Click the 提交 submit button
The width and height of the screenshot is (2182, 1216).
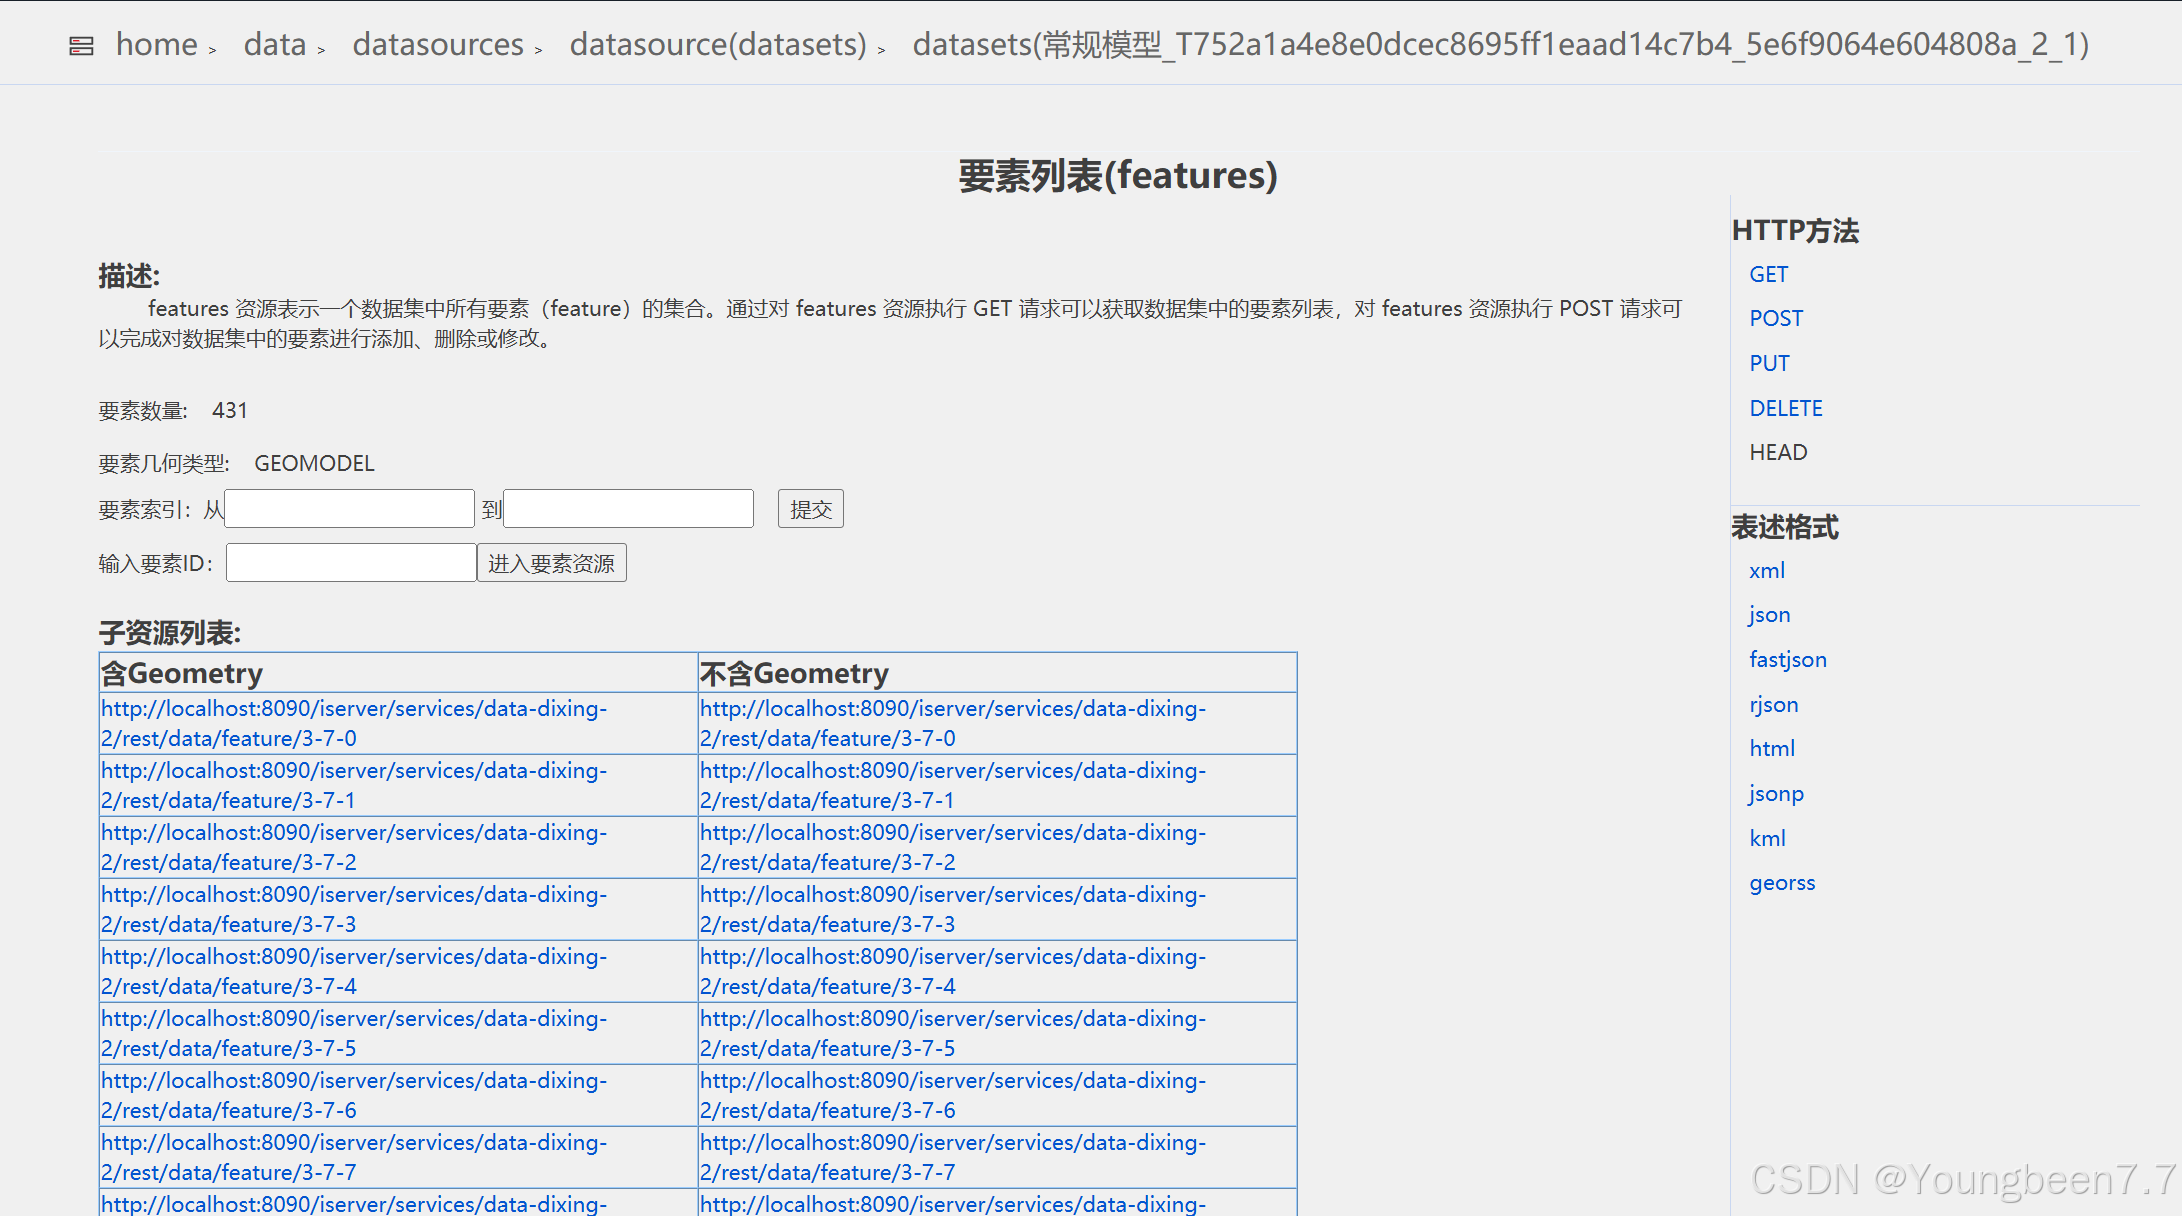[x=810, y=508]
